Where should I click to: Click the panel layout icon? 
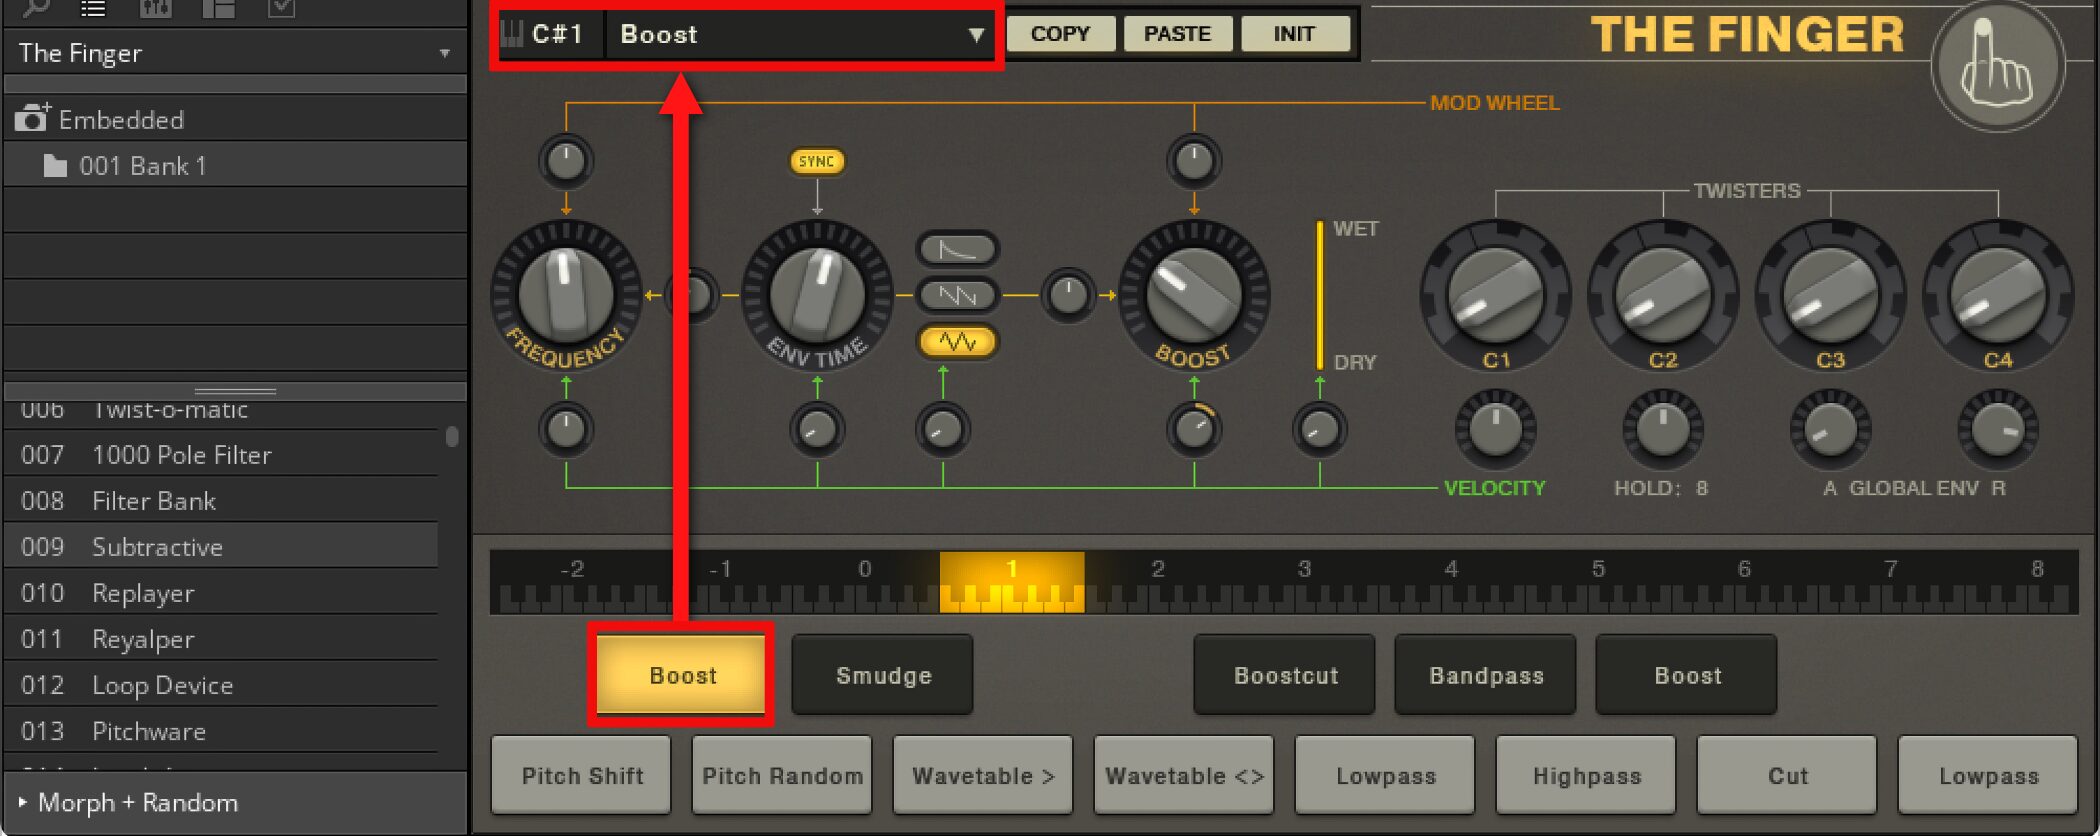click(218, 8)
